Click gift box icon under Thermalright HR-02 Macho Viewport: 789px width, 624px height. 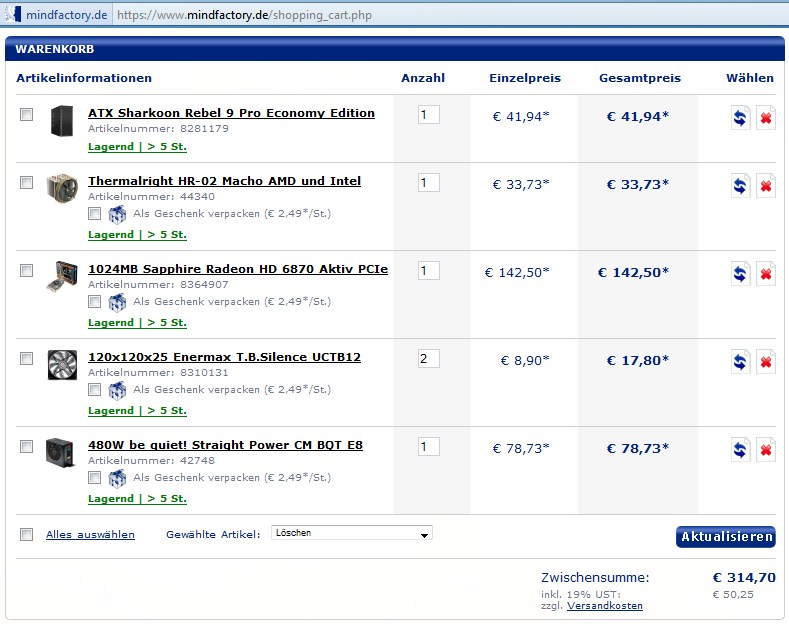[117, 214]
